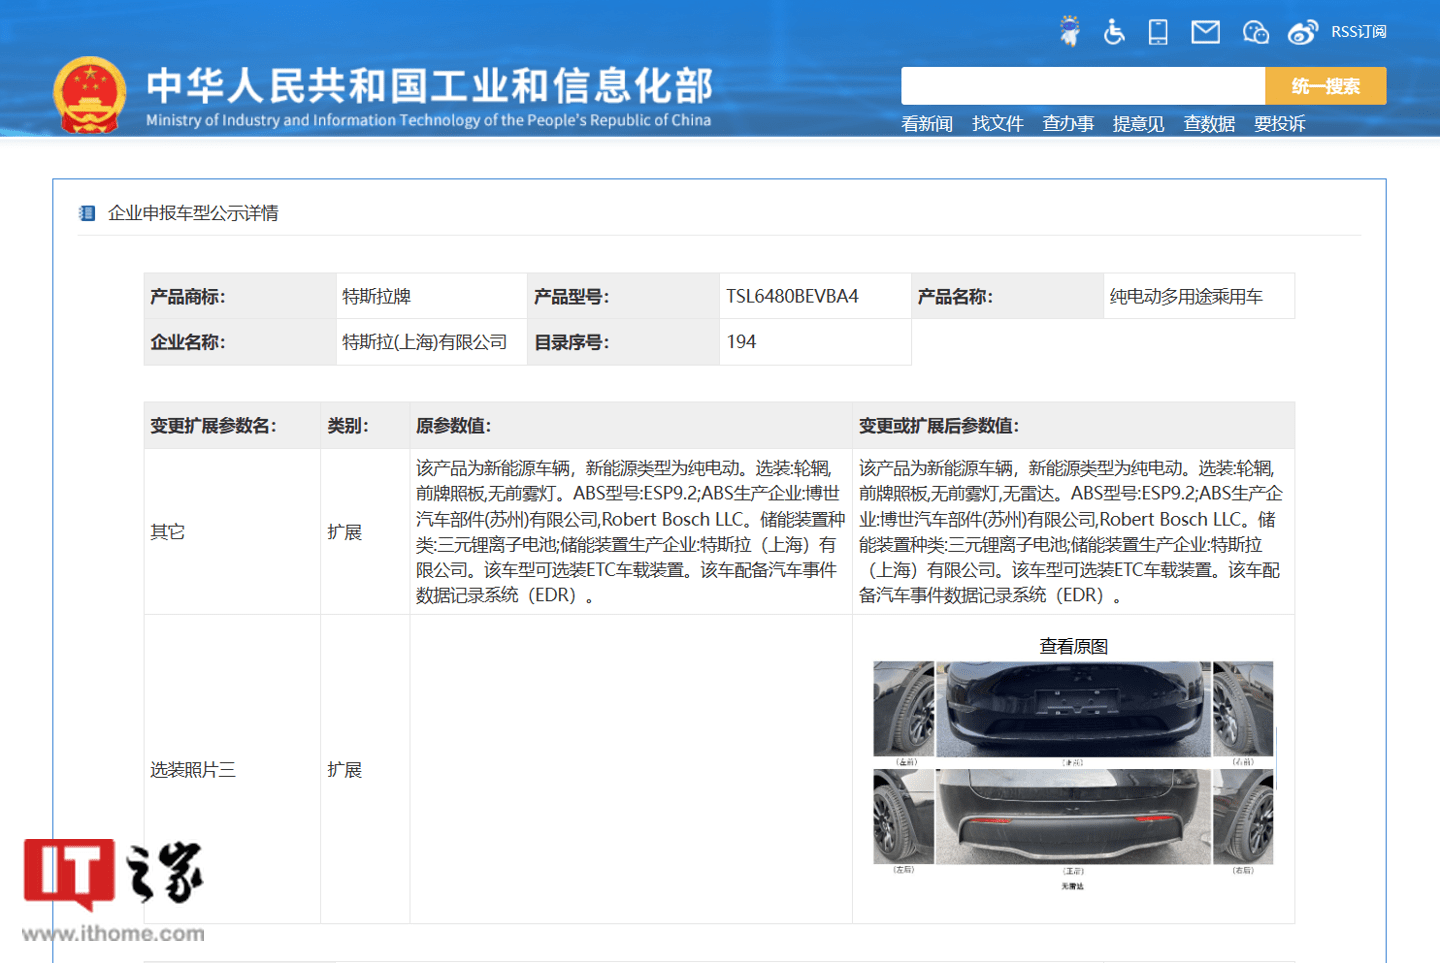This screenshot has height=963, width=1440.
Task: Open the rear bumper photo thumbnail
Action: [1073, 816]
